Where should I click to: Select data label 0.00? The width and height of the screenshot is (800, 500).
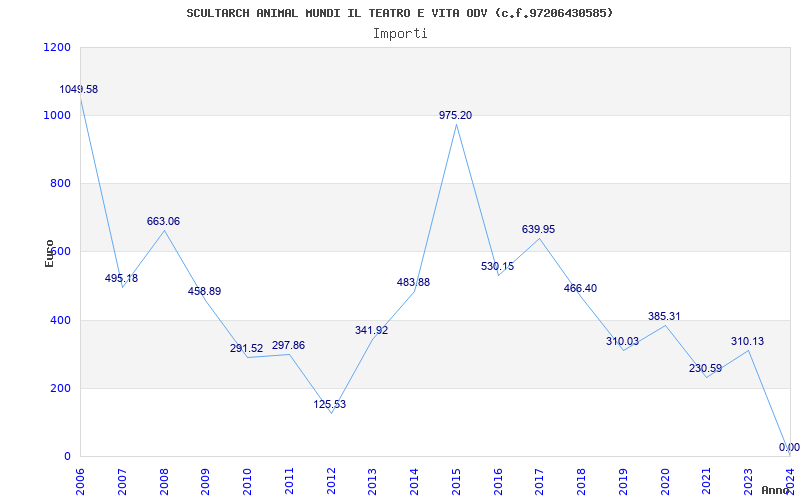point(789,447)
